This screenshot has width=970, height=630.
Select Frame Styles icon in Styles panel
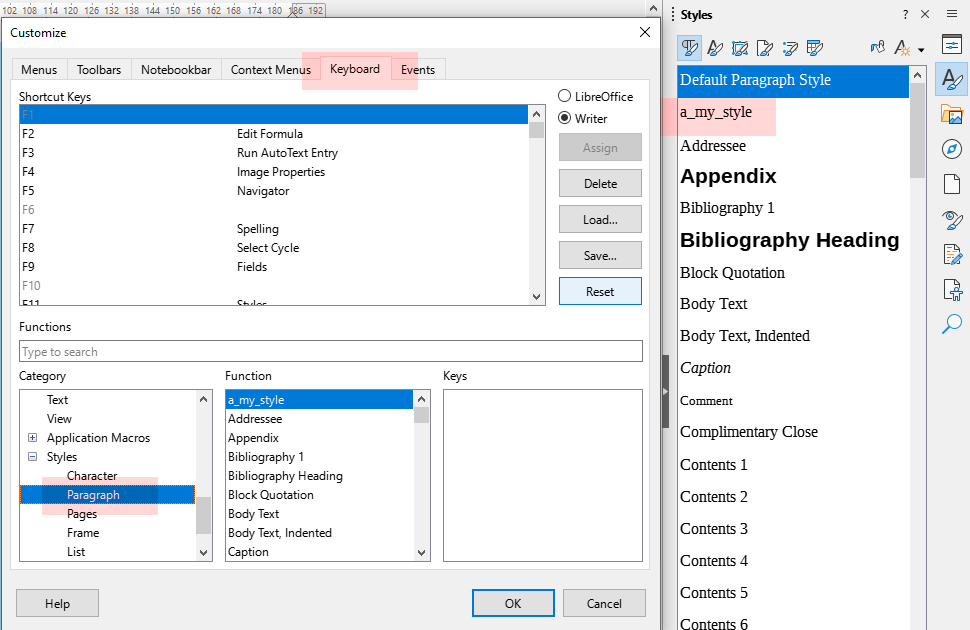[x=740, y=48]
